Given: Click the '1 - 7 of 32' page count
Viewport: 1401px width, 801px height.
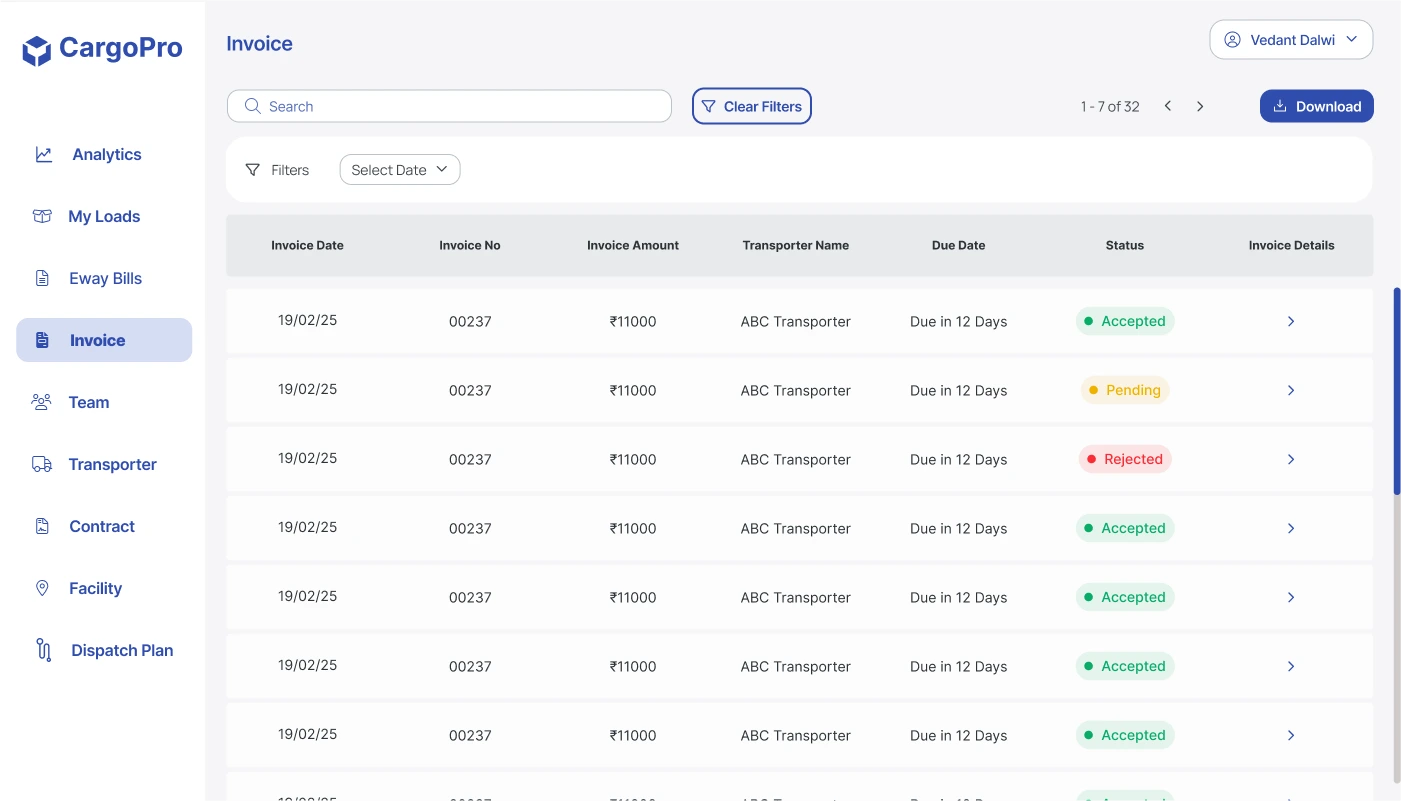Looking at the screenshot, I should click(1110, 106).
